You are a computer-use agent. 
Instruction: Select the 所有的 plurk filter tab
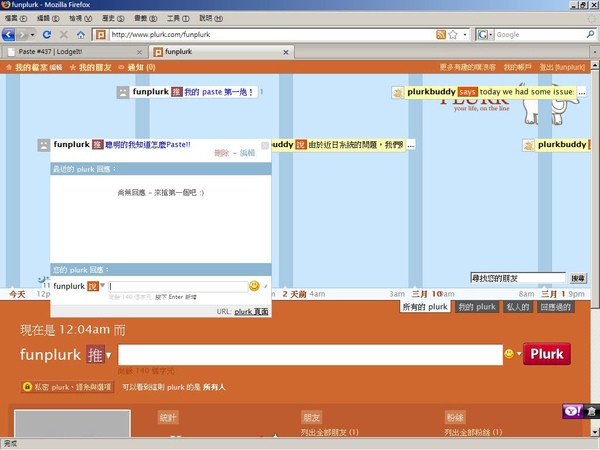tap(425, 307)
